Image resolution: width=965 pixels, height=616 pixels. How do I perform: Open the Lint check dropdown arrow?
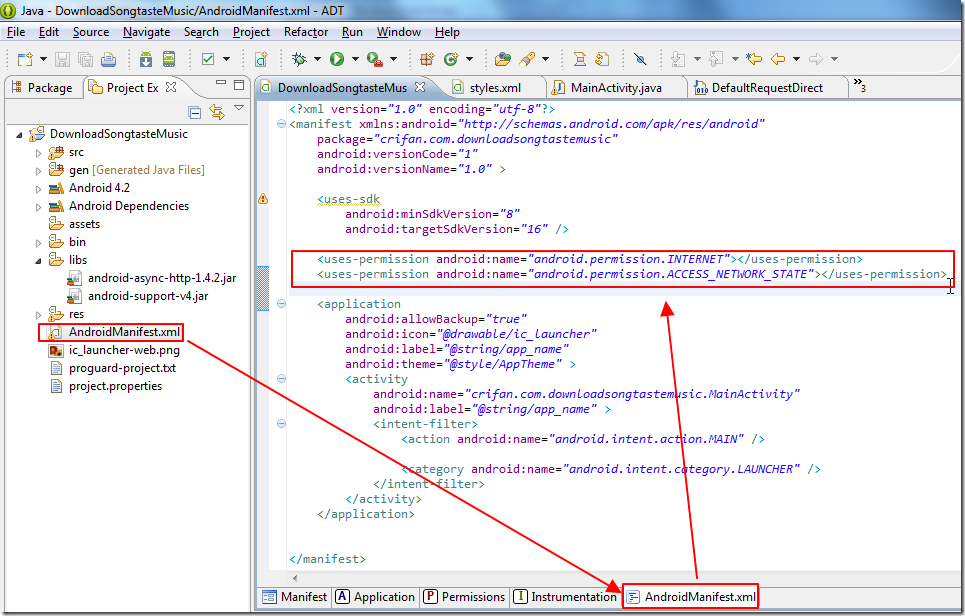226,59
